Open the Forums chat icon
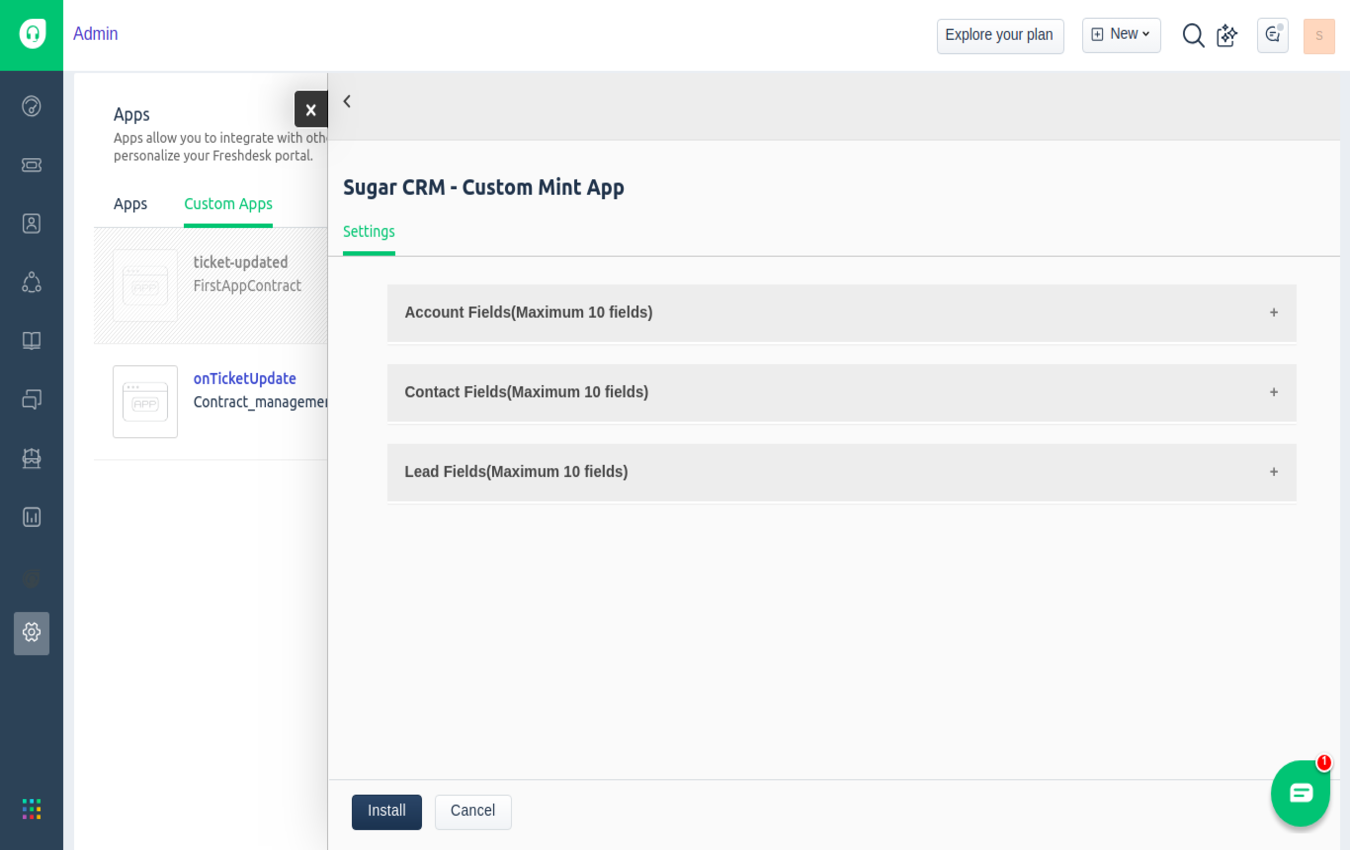 (31, 399)
